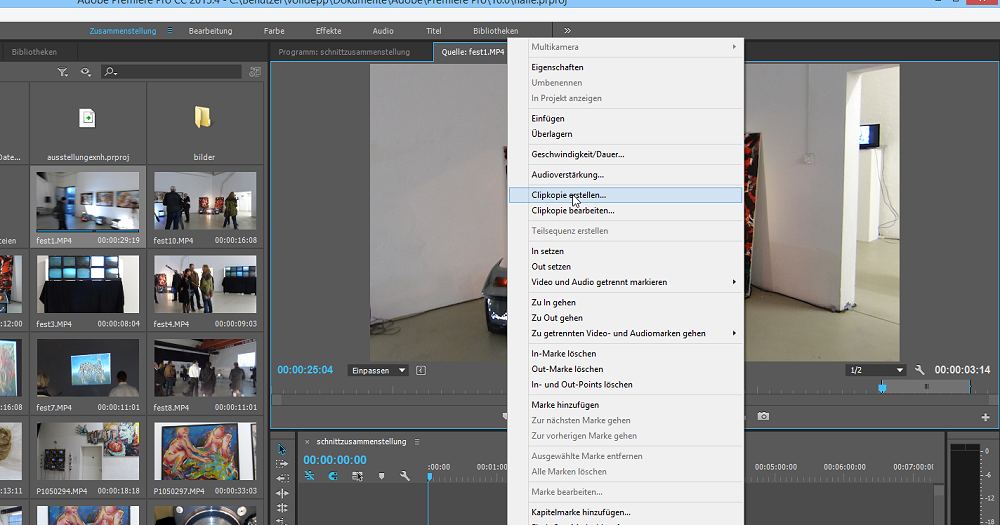Open the button editor plus icon
The image size is (1000, 525).
pyautogui.click(x=985, y=417)
